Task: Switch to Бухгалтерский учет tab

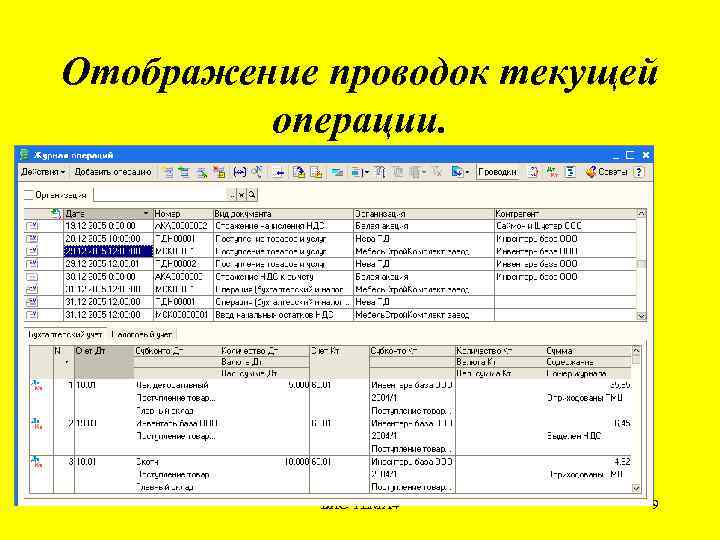Action: [65, 335]
